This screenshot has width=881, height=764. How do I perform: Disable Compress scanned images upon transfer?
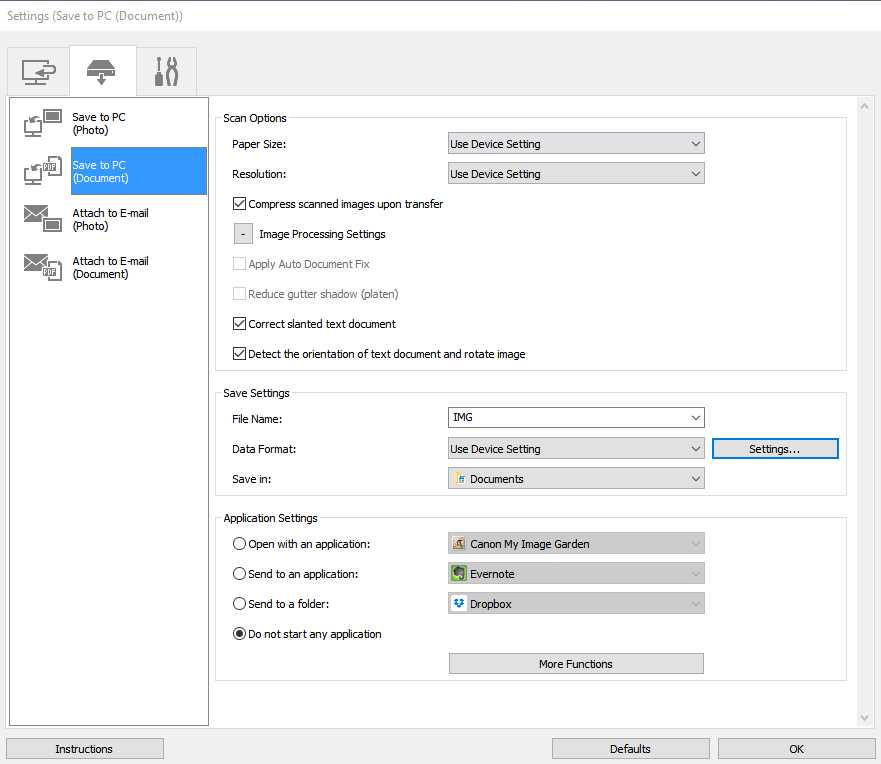[238, 202]
